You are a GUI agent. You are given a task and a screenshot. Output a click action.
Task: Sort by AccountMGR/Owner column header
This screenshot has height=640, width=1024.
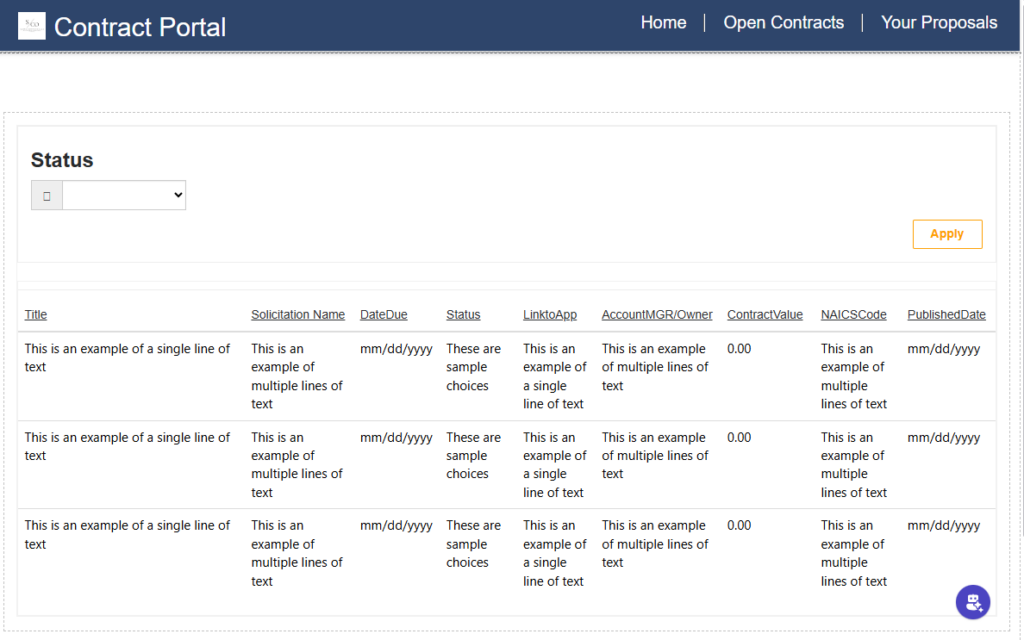(657, 315)
